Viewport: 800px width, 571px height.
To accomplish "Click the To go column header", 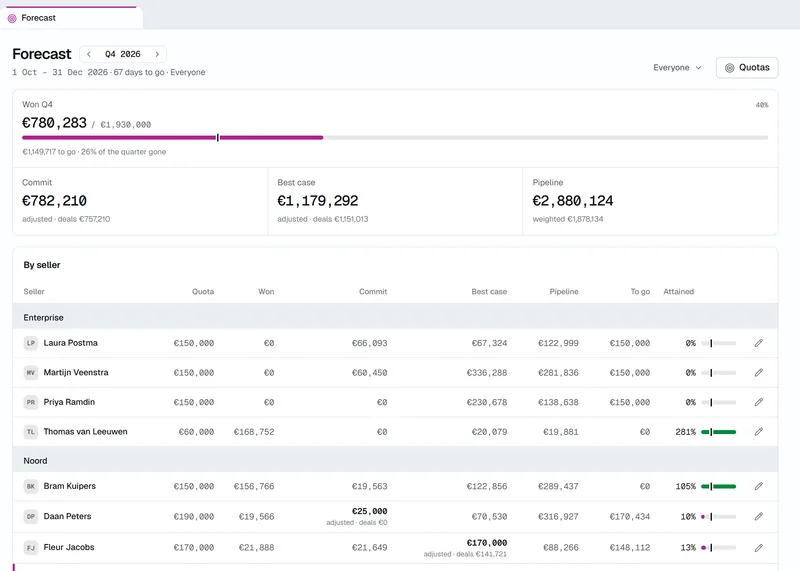I will pyautogui.click(x=640, y=291).
